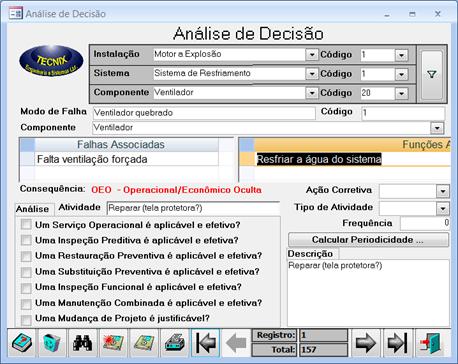Advance to the next record
The width and height of the screenshot is (458, 364).
tap(366, 343)
